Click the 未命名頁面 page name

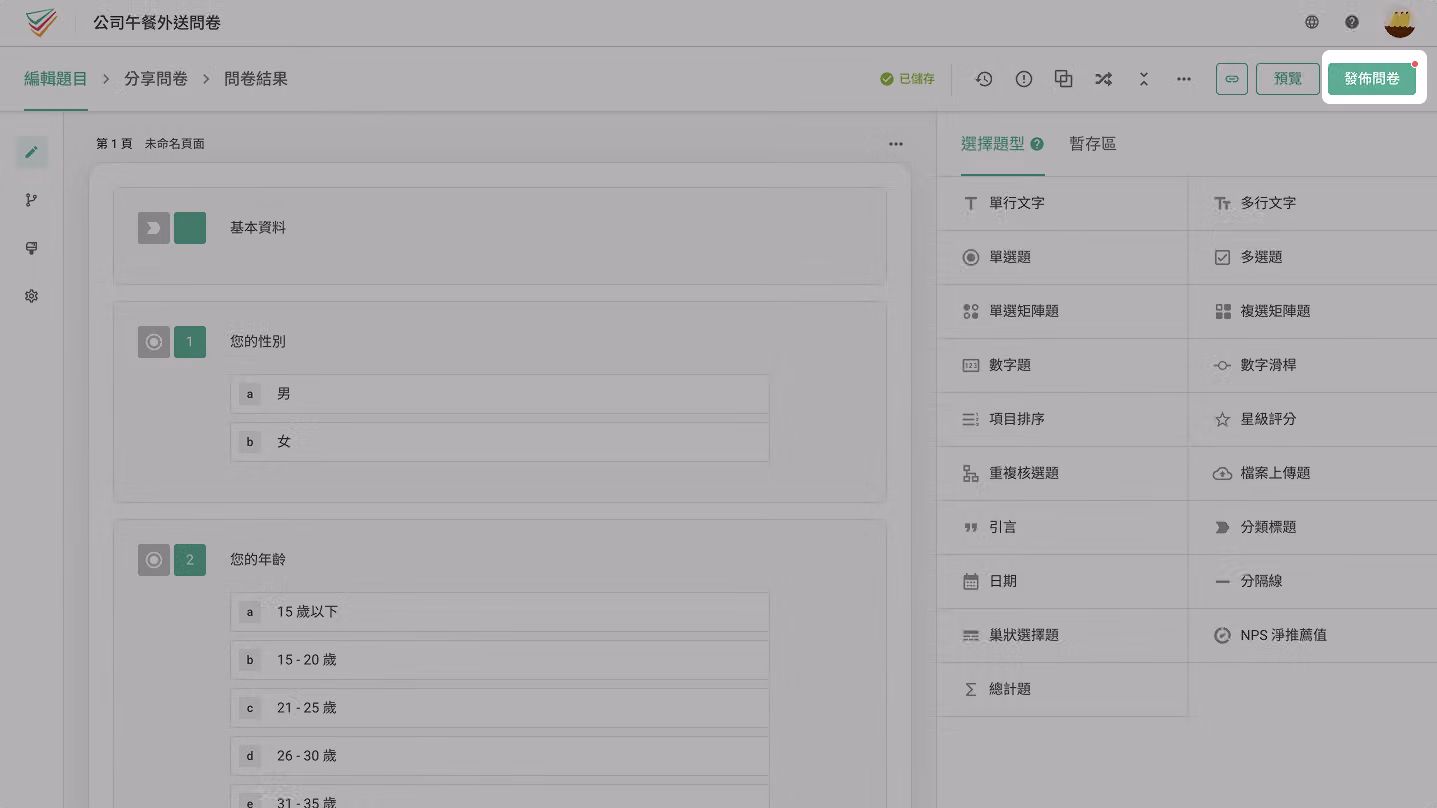(x=175, y=144)
